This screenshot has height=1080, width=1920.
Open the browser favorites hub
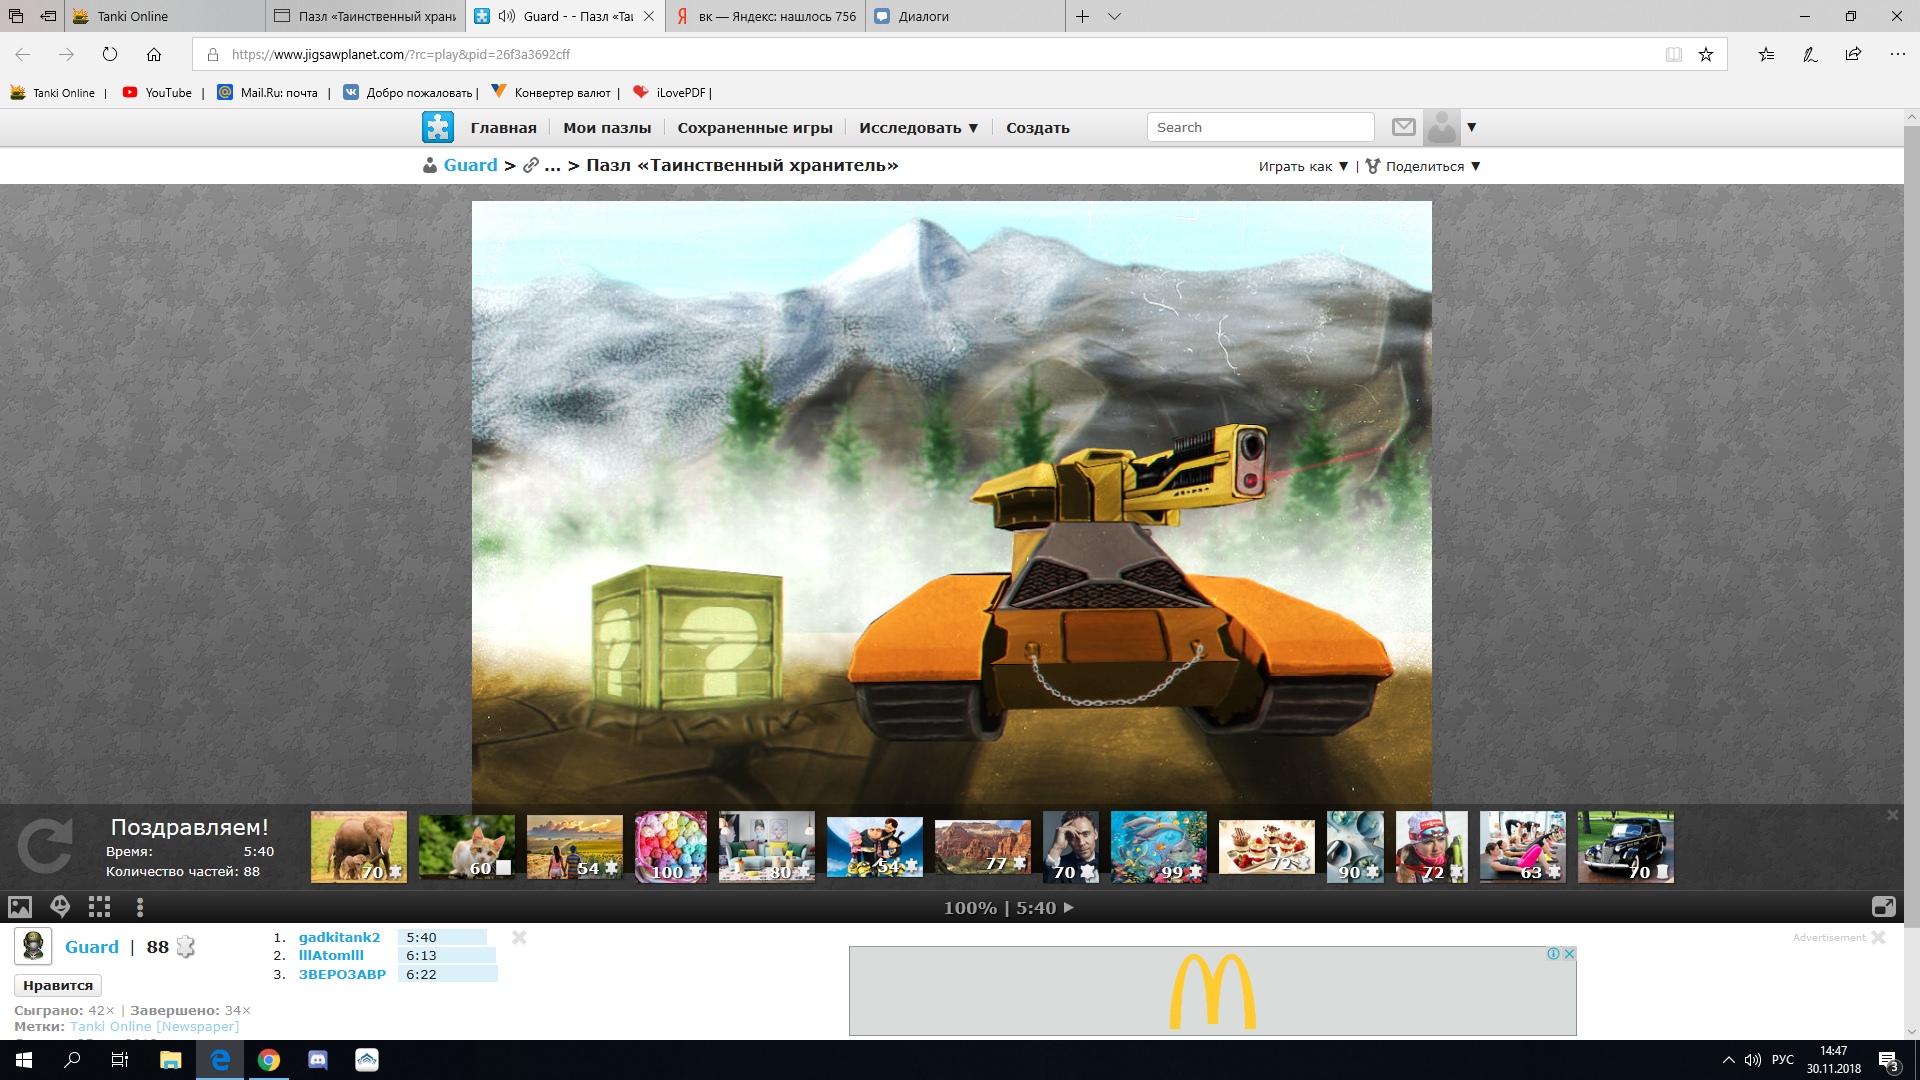pos(1767,54)
